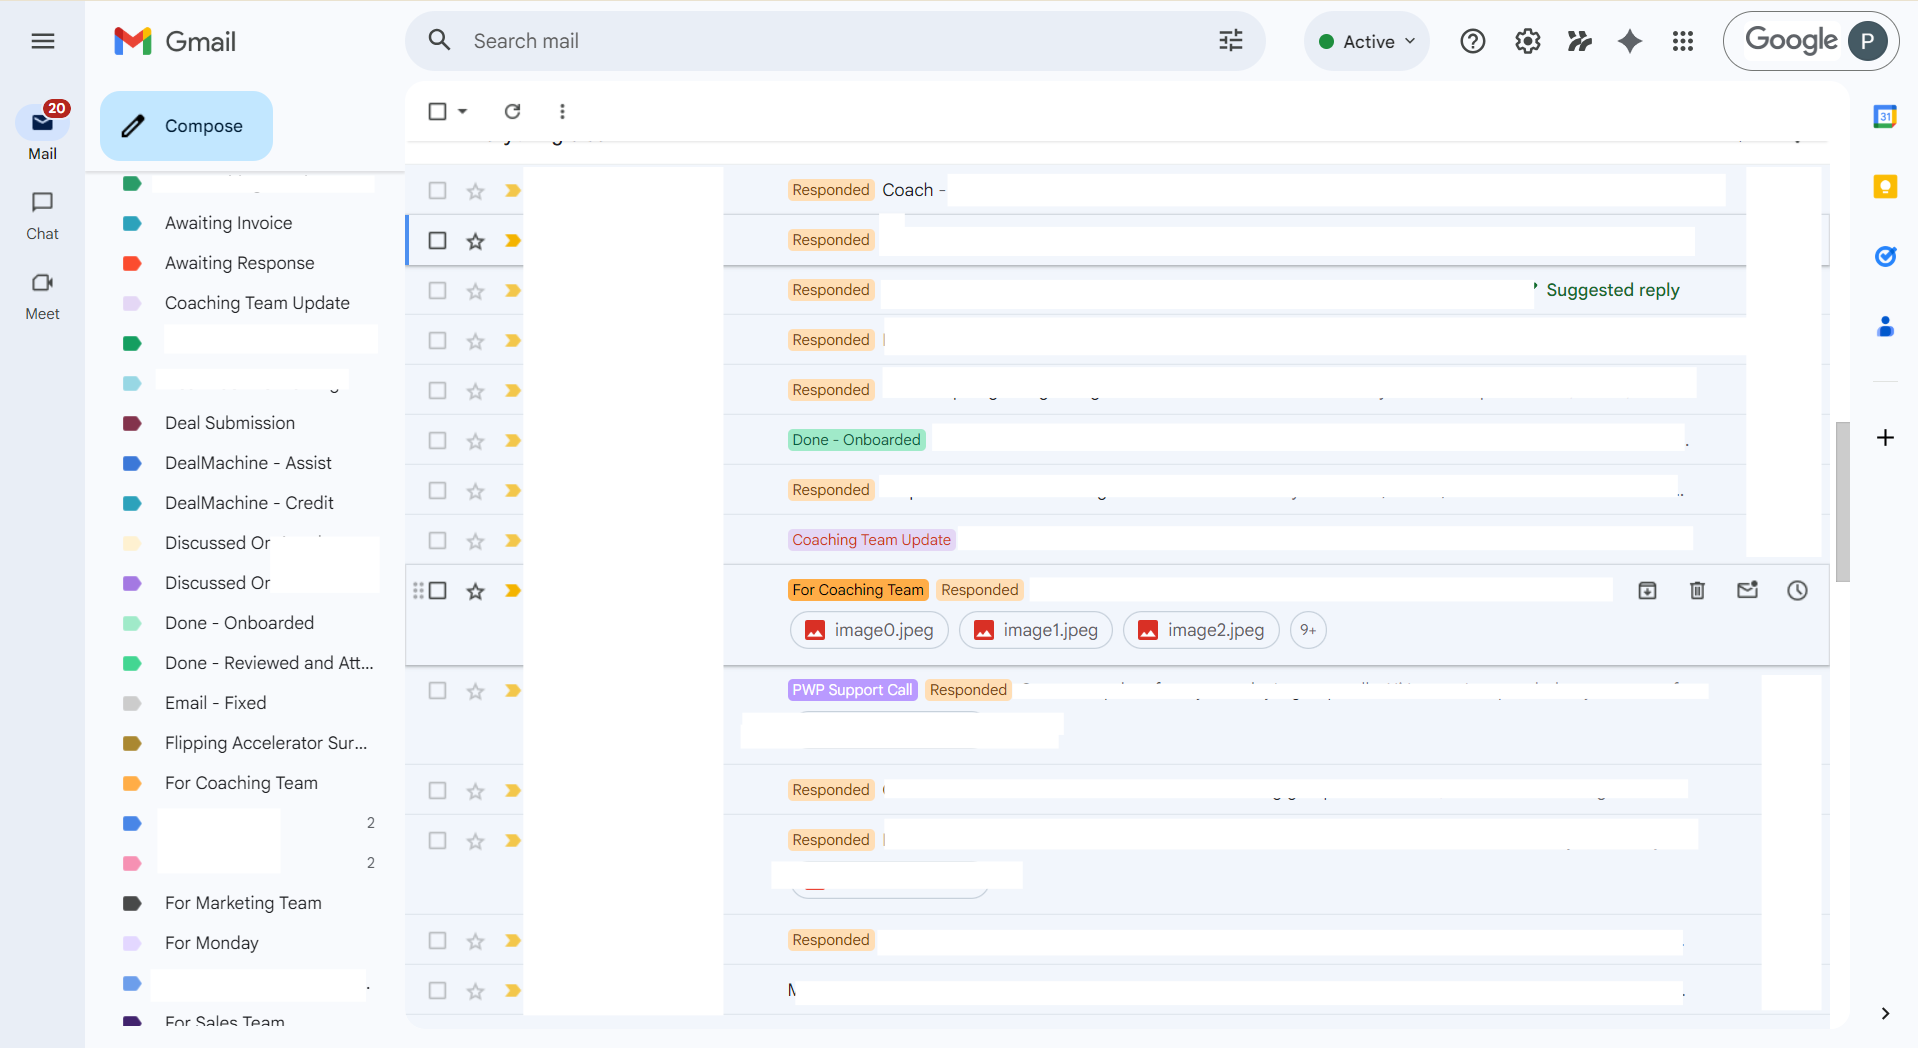Select the For Coaching Team email checkbox
1918x1048 pixels.
click(437, 591)
